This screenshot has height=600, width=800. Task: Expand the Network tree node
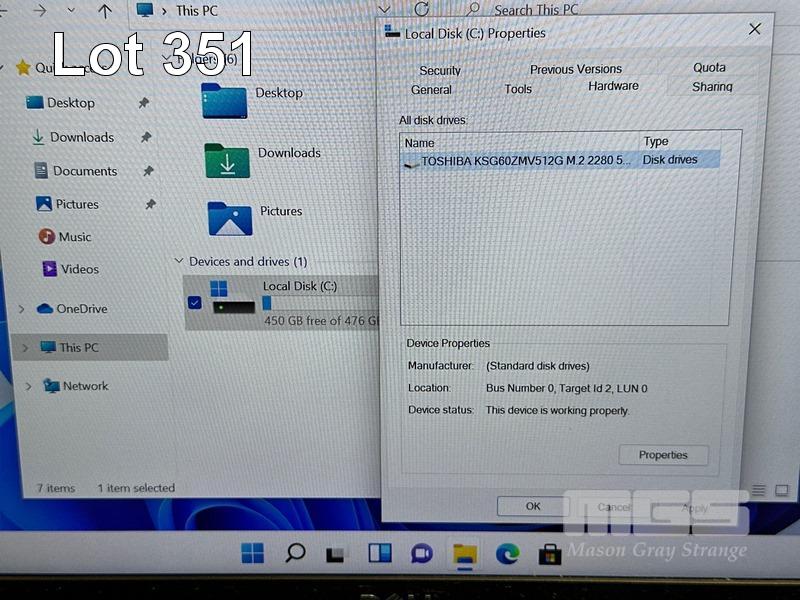(x=27, y=386)
